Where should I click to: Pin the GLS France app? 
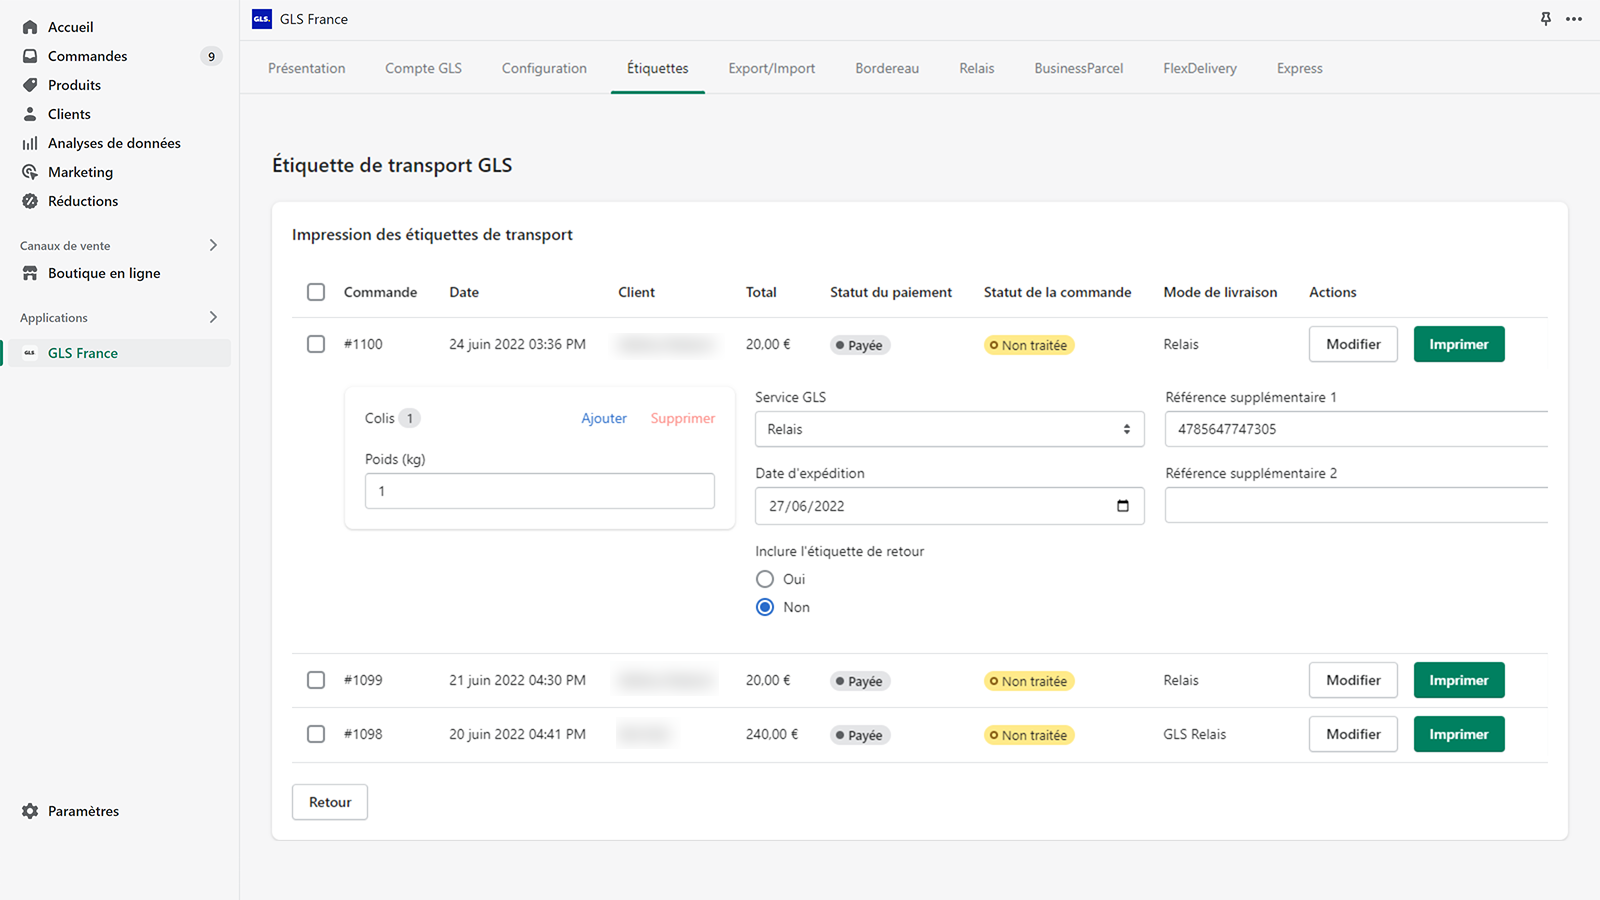1546,19
